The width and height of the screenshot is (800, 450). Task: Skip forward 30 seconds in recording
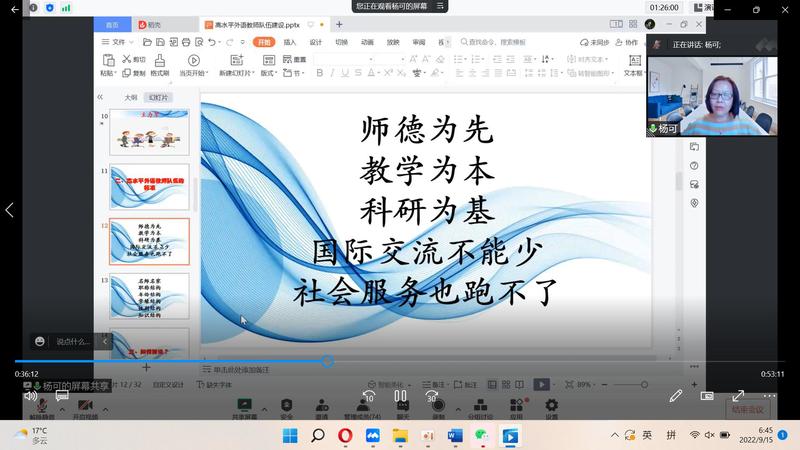coord(433,397)
